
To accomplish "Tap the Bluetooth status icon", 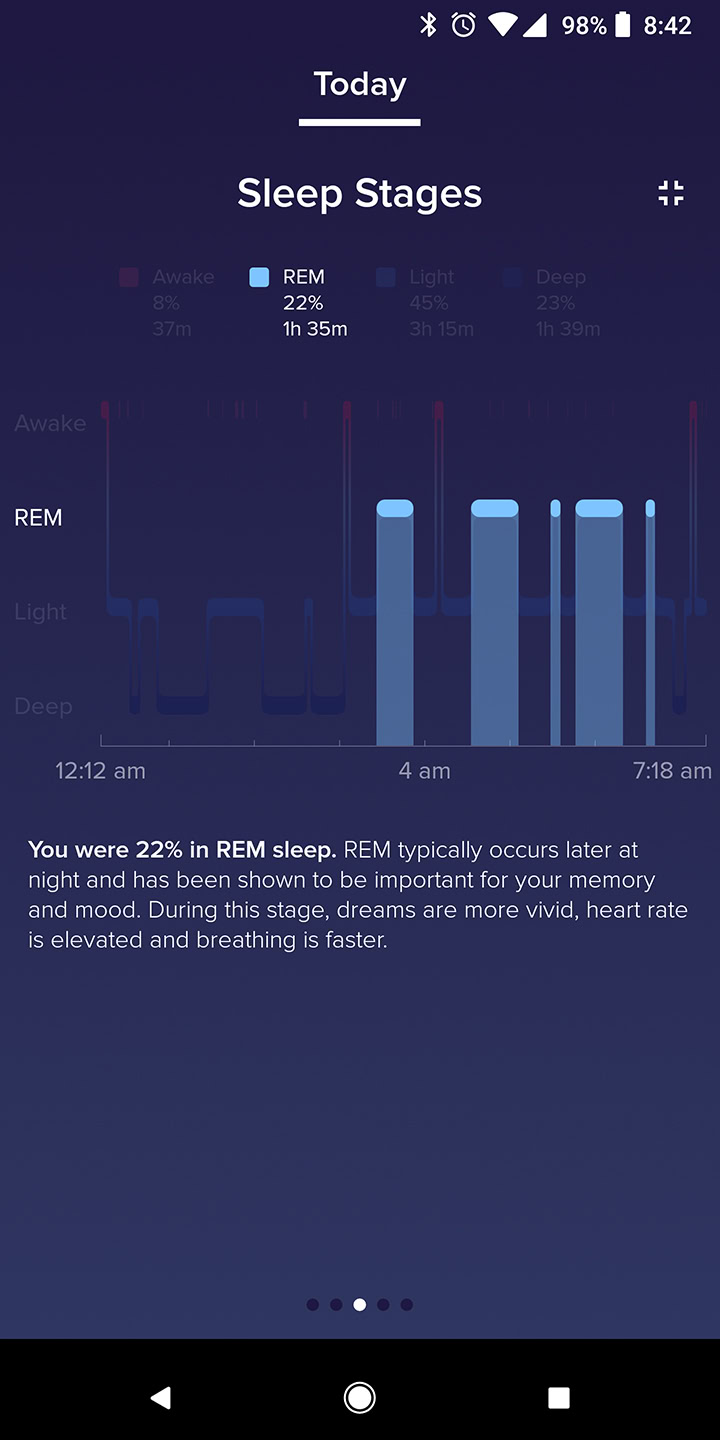I will point(428,25).
